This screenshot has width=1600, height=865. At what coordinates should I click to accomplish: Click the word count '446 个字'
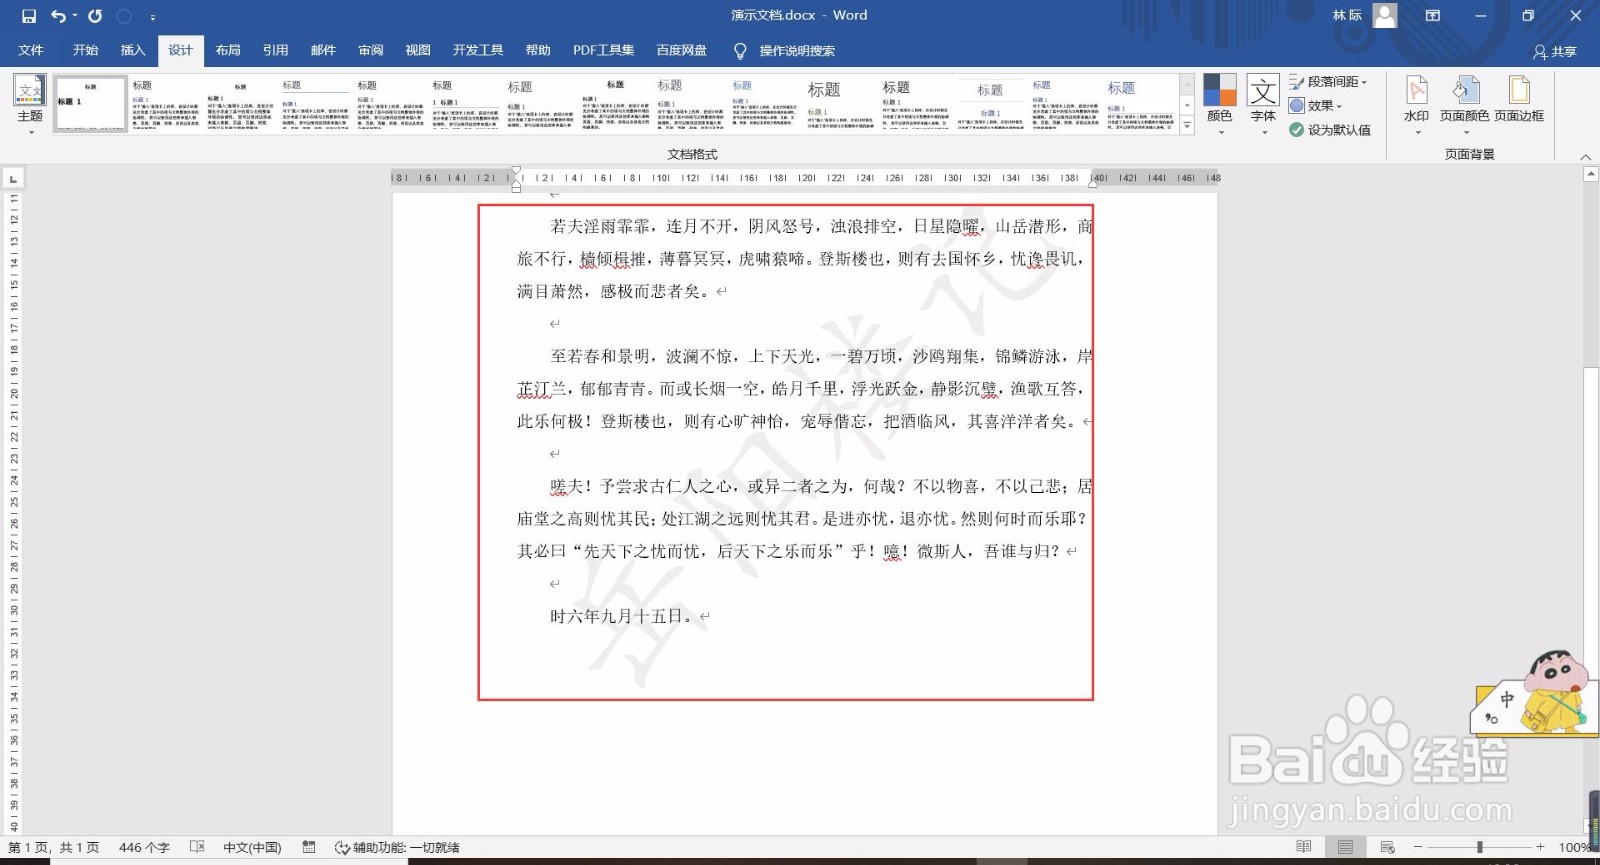[x=144, y=847]
